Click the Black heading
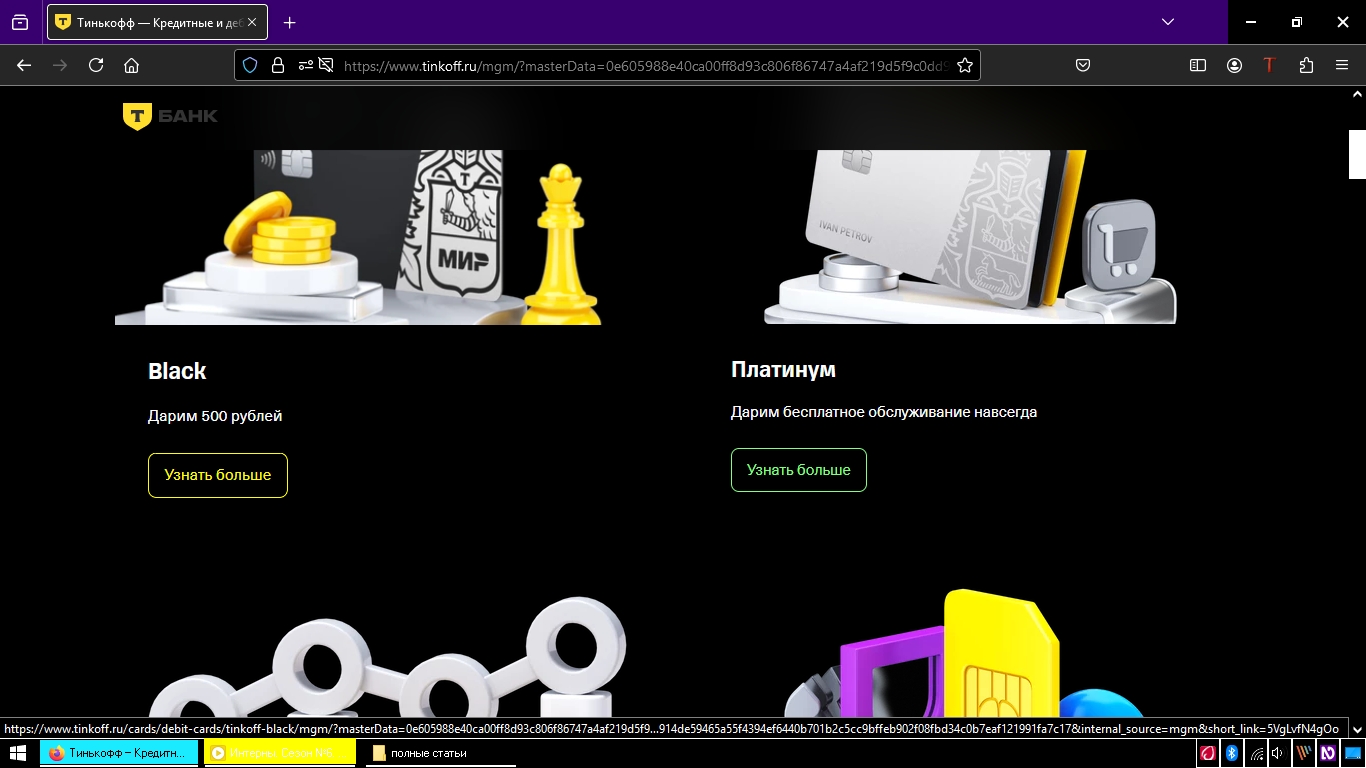 tap(177, 371)
